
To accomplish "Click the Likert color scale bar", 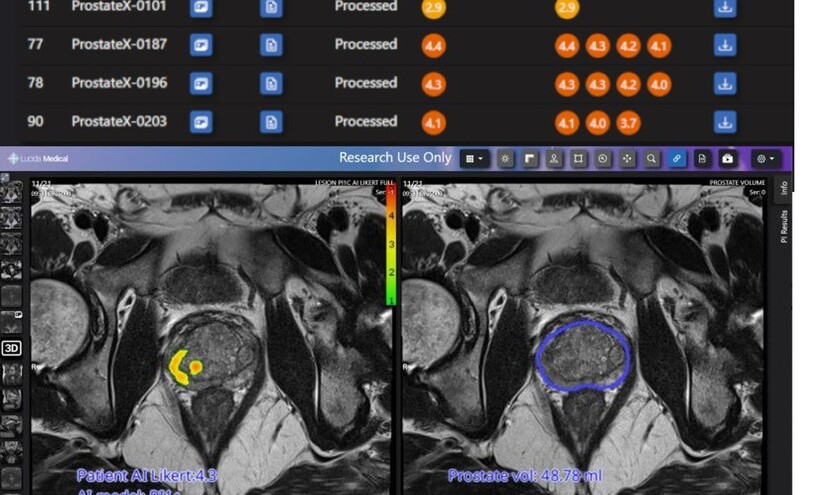I will pos(391,245).
